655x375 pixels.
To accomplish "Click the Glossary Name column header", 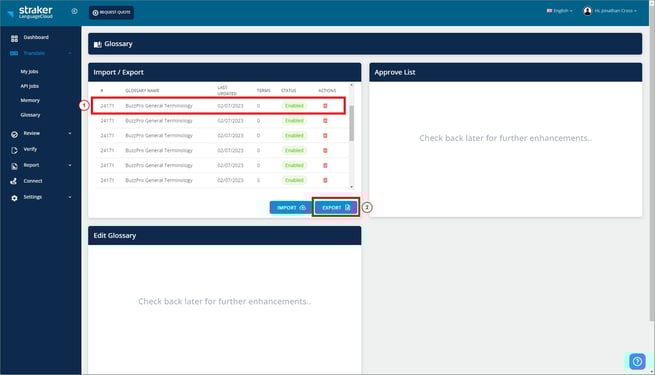I will coord(142,91).
